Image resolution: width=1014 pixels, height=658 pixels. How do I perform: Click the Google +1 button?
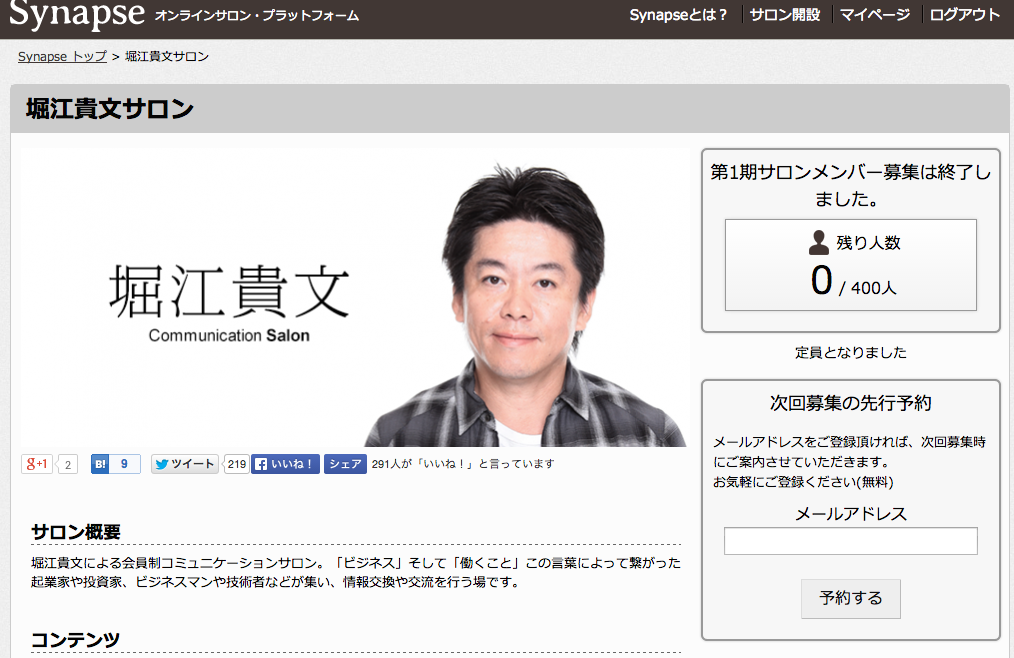pyautogui.click(x=36, y=464)
